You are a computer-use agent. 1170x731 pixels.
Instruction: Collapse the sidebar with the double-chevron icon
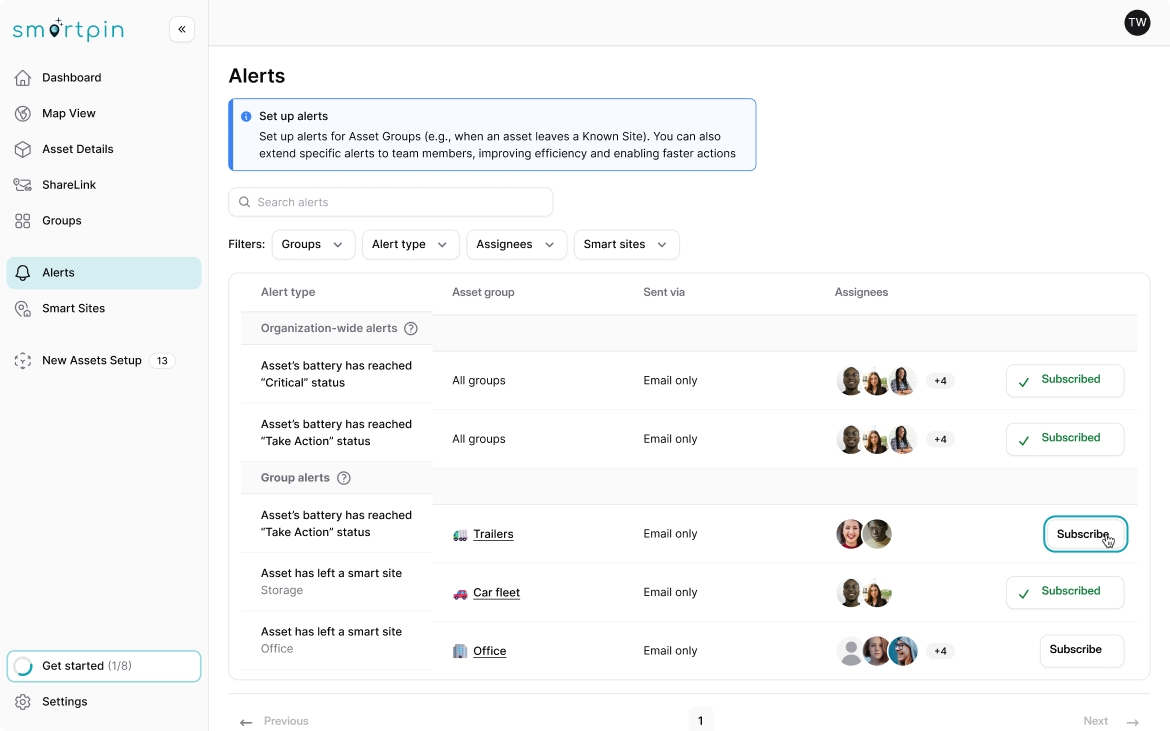182,29
